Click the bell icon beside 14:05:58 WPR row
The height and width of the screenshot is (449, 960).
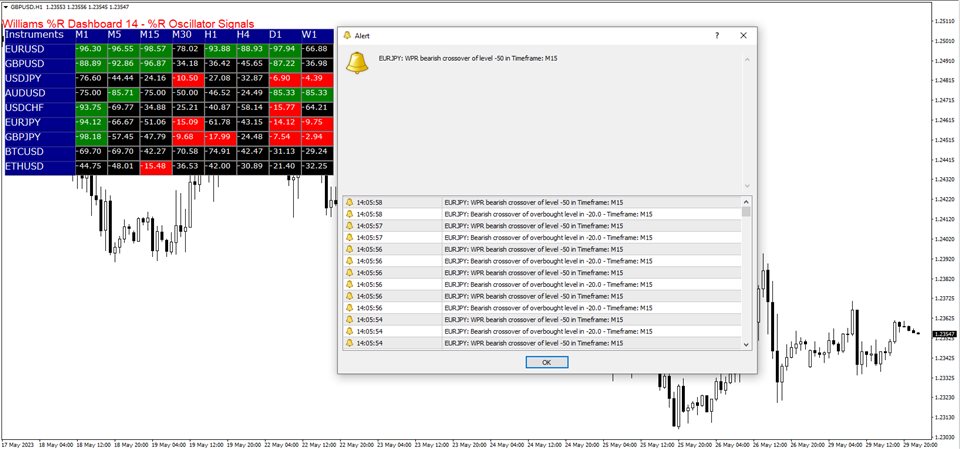[x=350, y=202]
